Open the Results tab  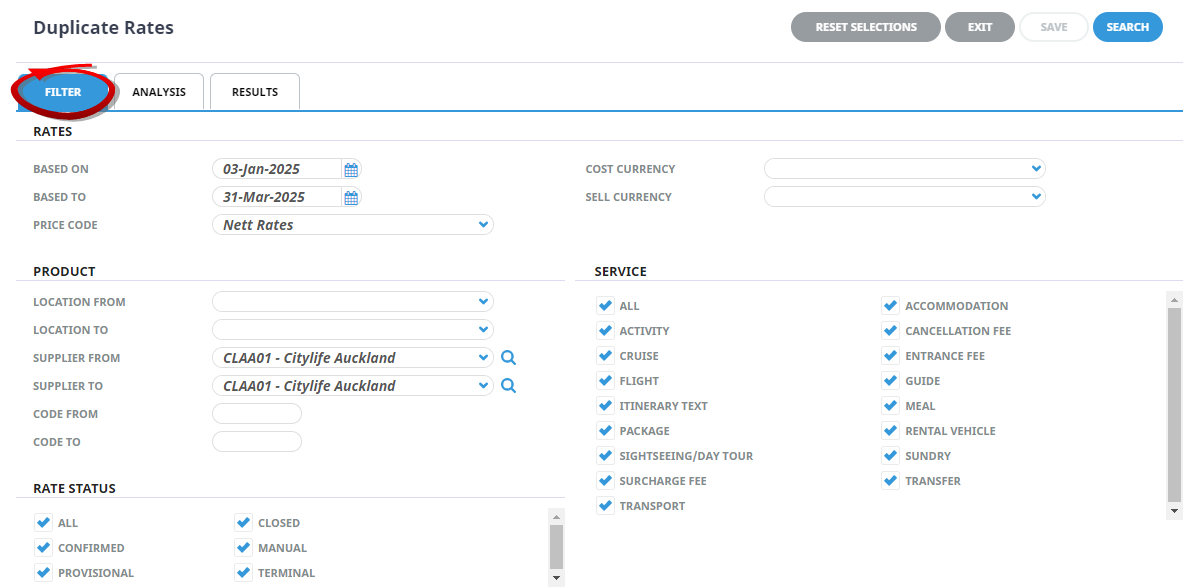(x=255, y=92)
